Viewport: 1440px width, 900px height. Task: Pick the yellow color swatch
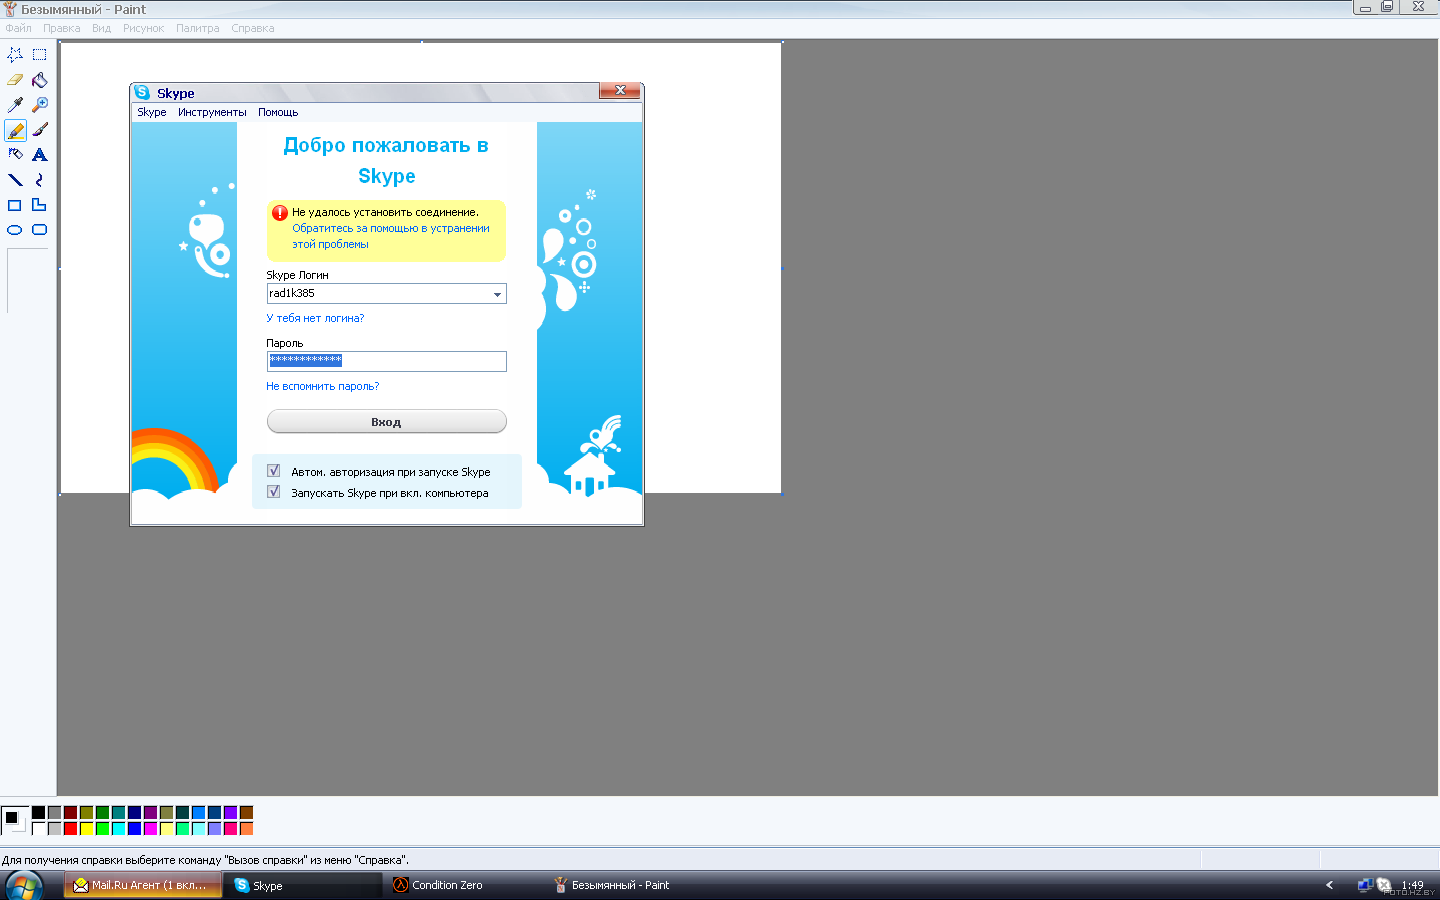coord(86,829)
